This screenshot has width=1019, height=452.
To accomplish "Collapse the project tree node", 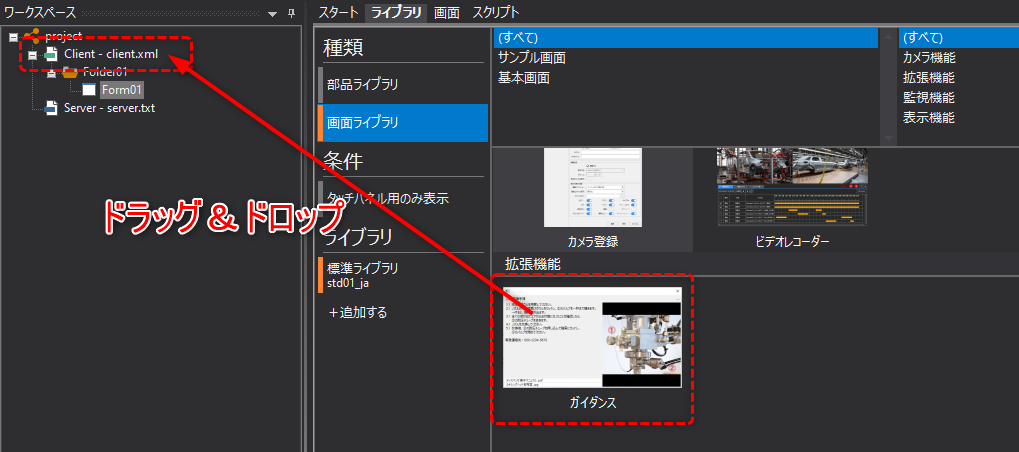I will coord(12,36).
